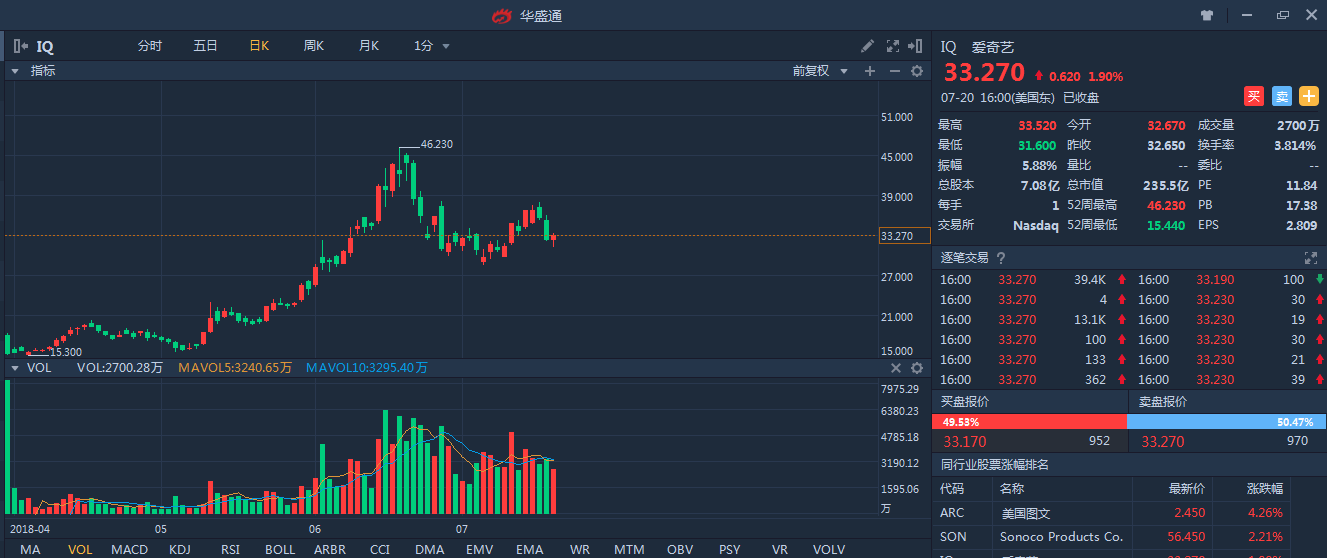Viewport: 1327px width, 558px height.
Task: Click the yellow plus add-to-watchlist button
Action: [x=1308, y=96]
